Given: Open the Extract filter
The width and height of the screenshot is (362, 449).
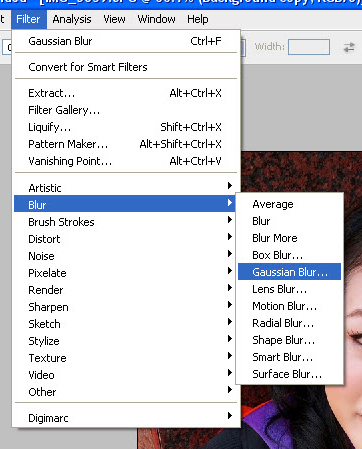Looking at the screenshot, I should pyautogui.click(x=126, y=93).
